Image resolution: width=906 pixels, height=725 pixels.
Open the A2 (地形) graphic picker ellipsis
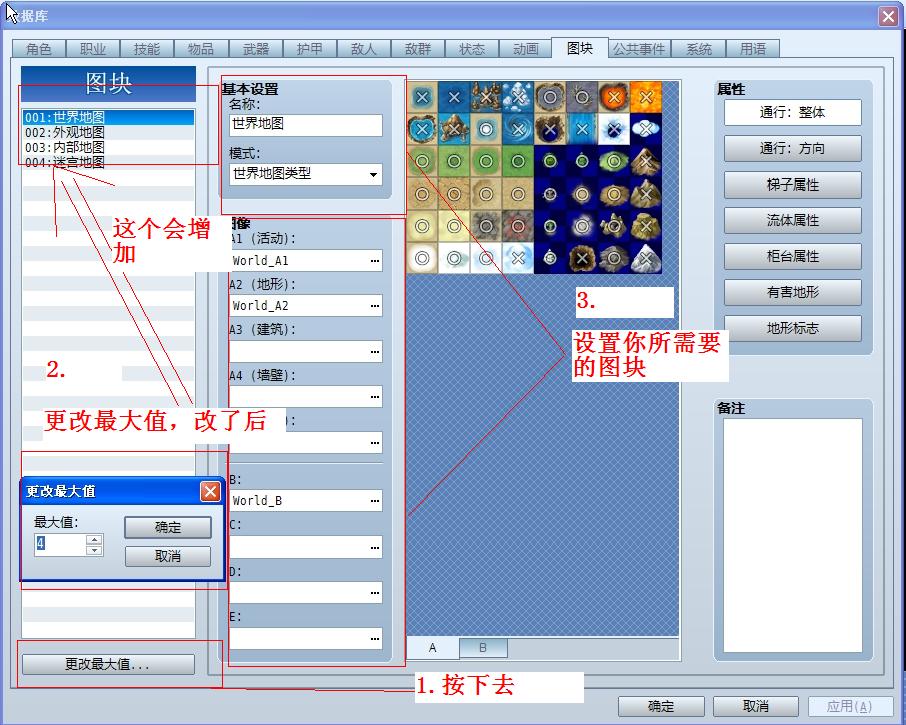click(x=375, y=306)
